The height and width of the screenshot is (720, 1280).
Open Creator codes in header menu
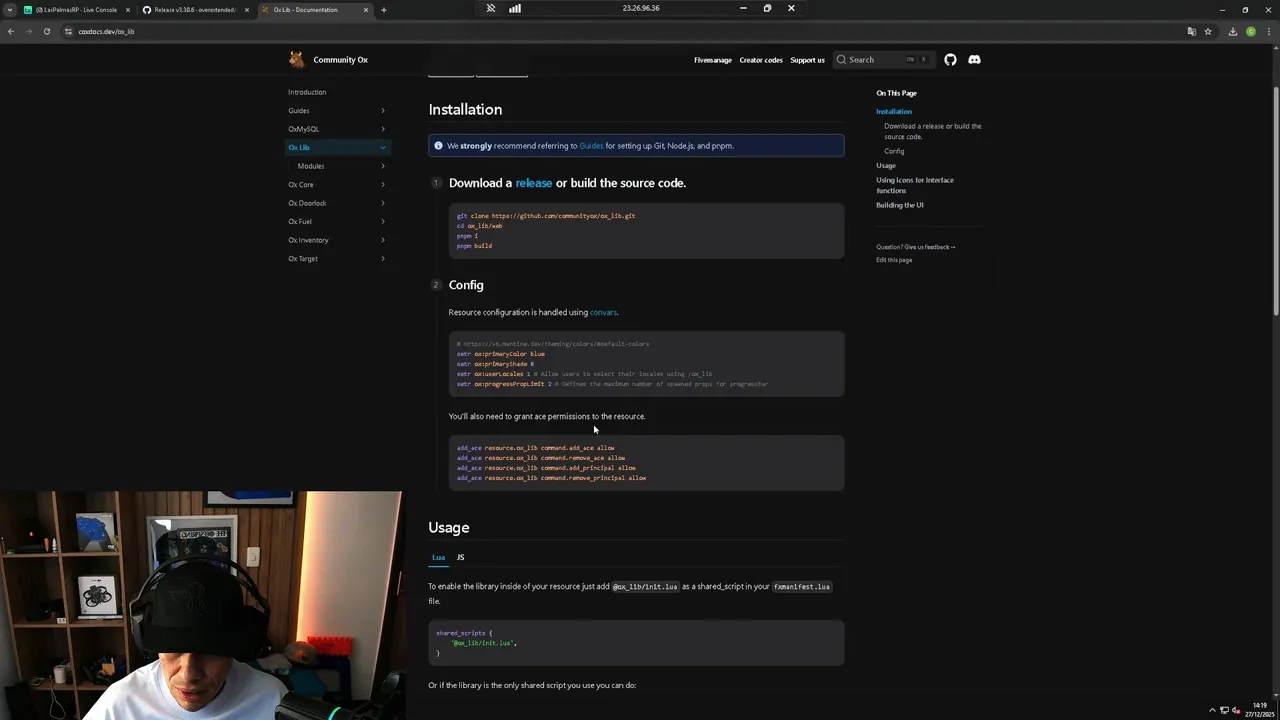click(761, 60)
